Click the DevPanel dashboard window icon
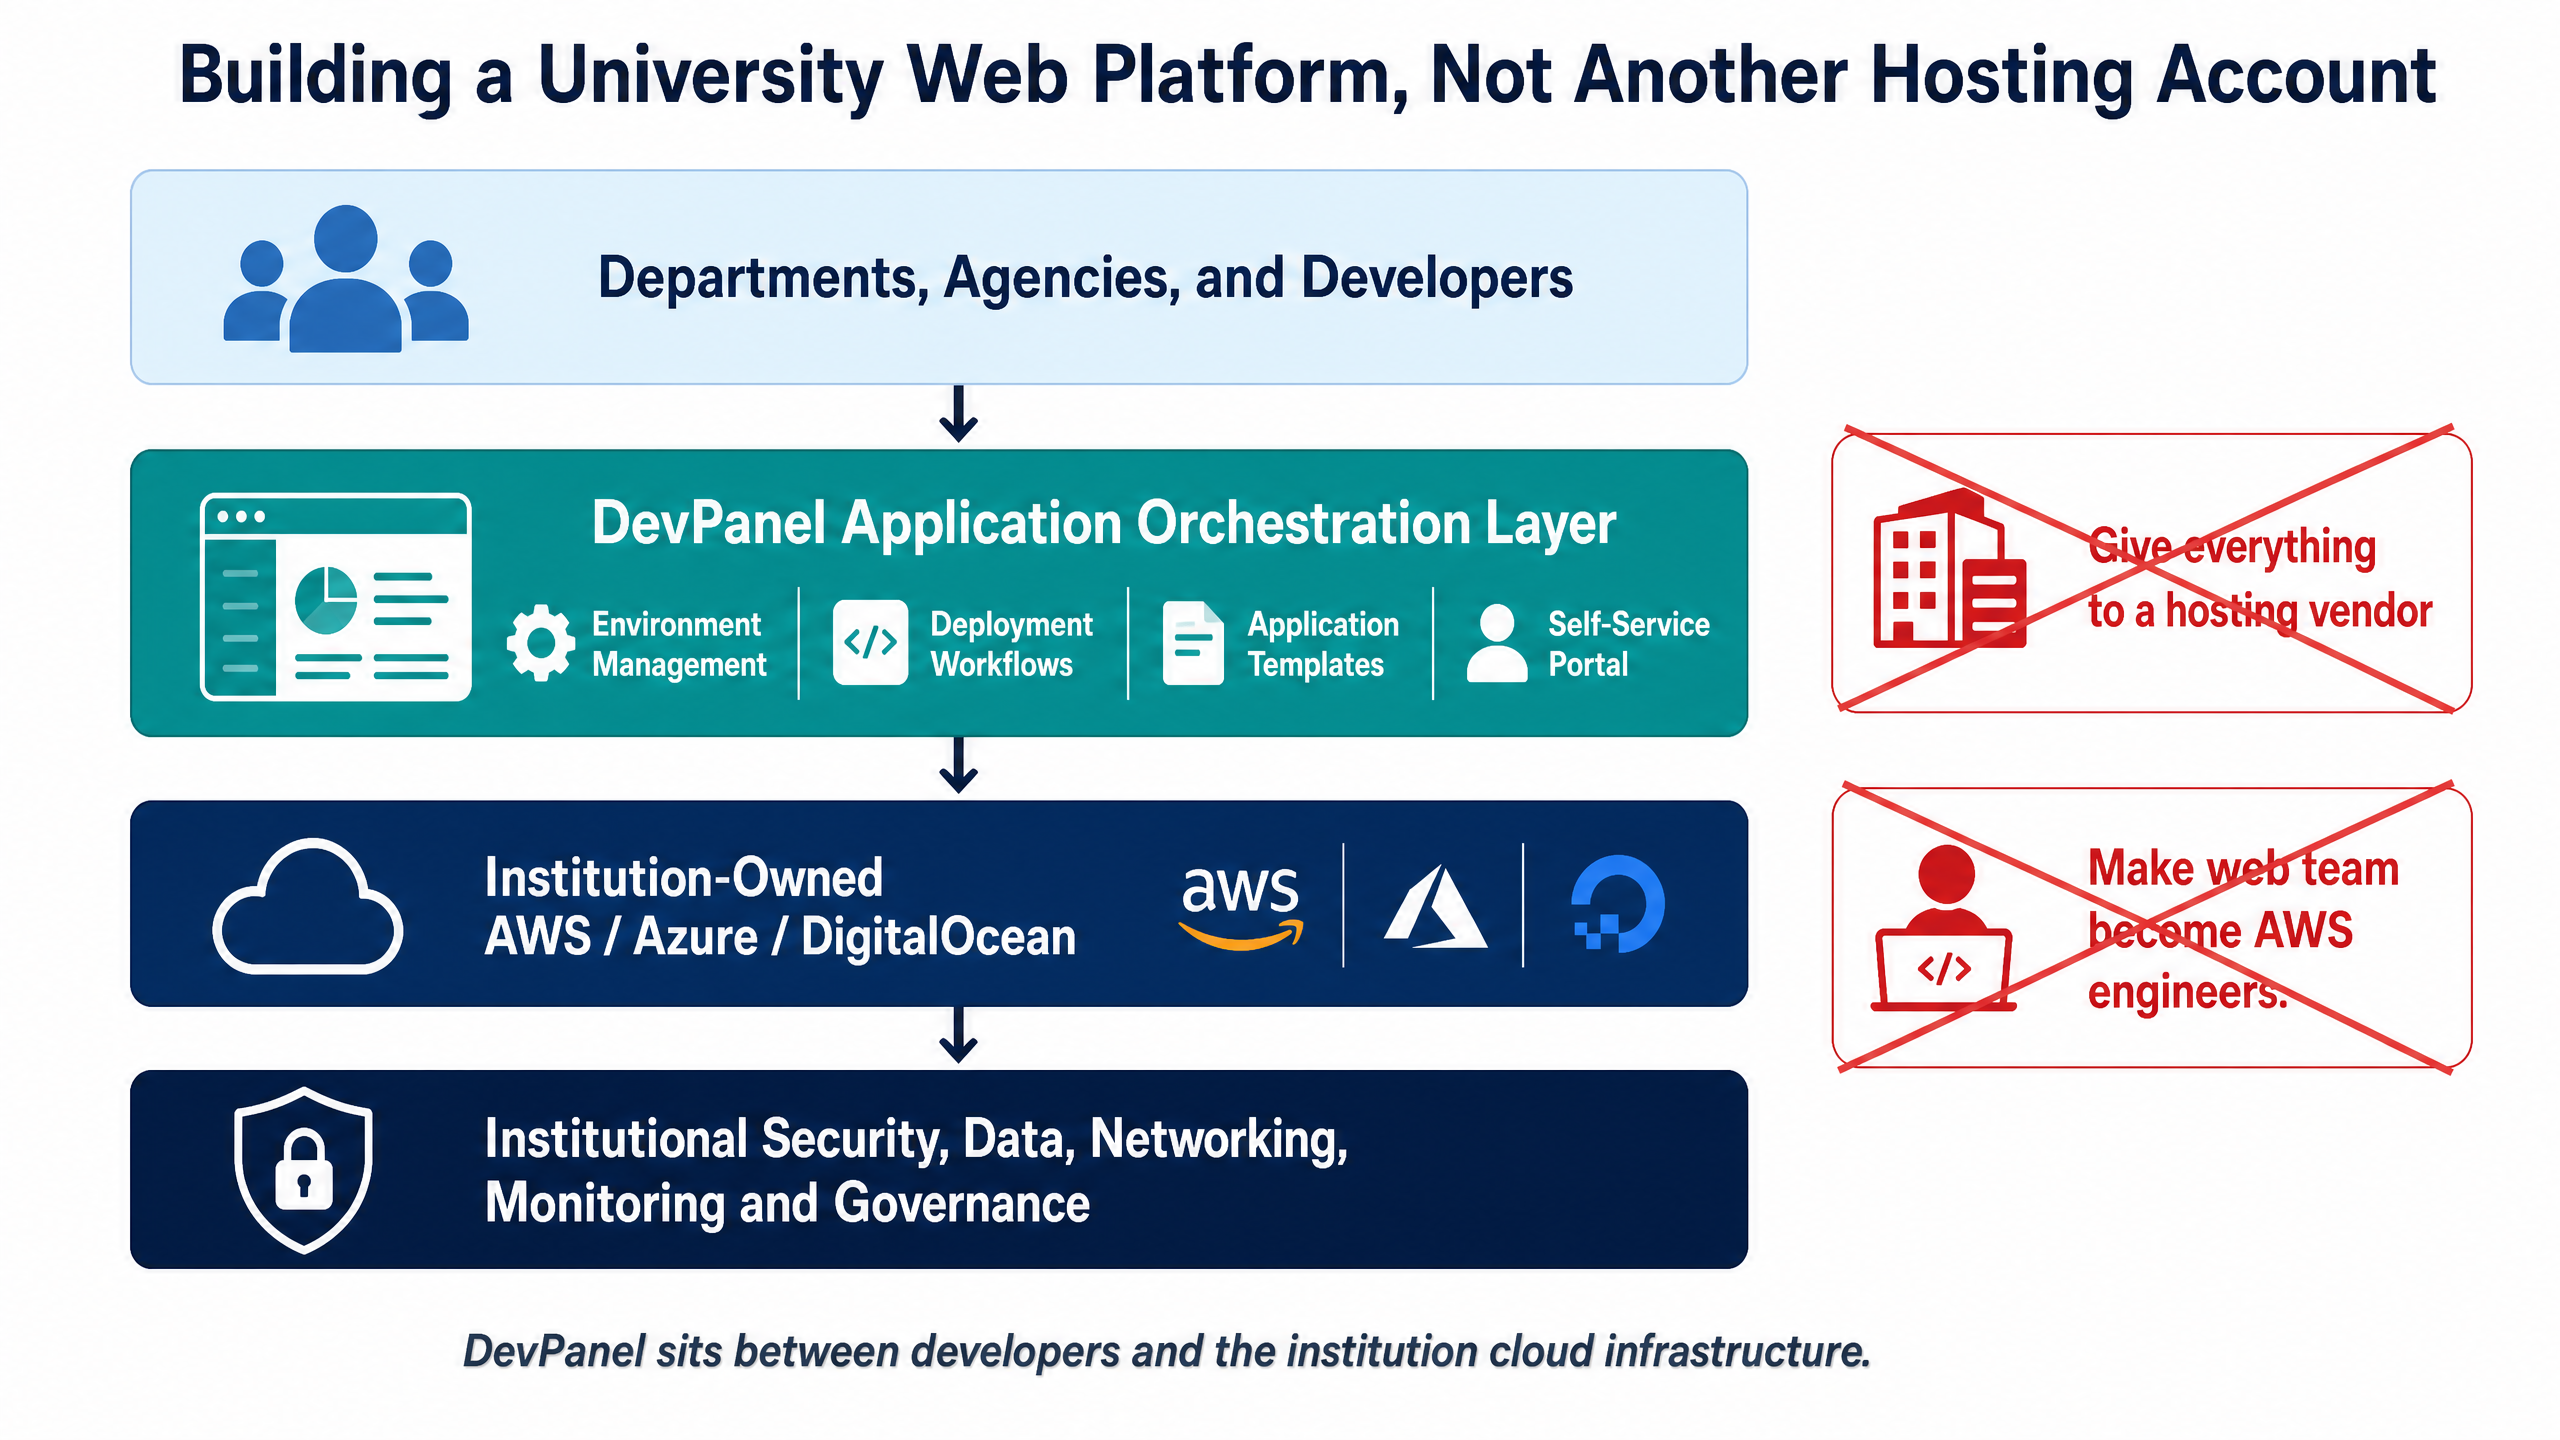 [336, 597]
